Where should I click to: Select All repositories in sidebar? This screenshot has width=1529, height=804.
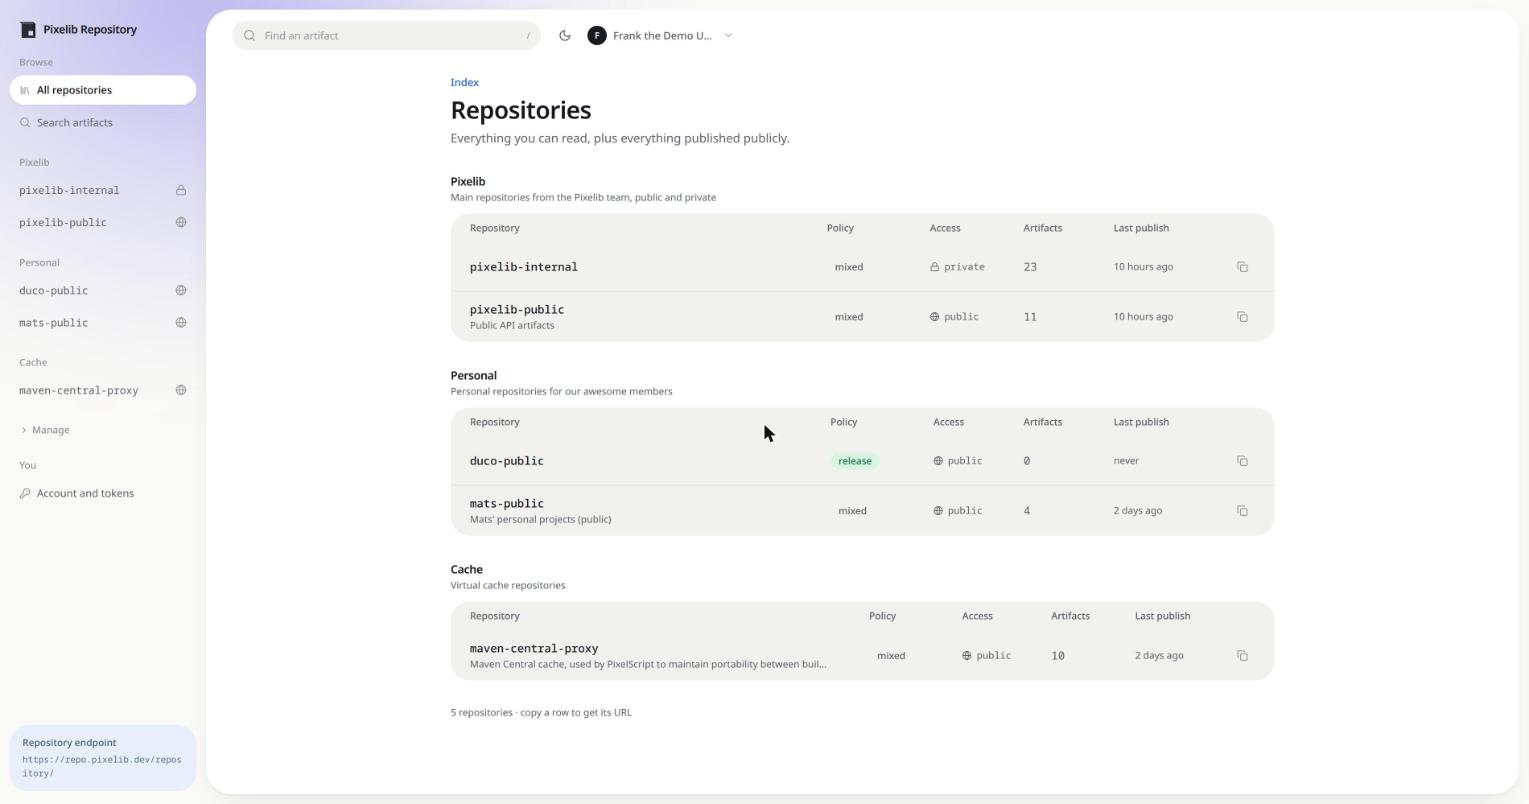pos(103,90)
